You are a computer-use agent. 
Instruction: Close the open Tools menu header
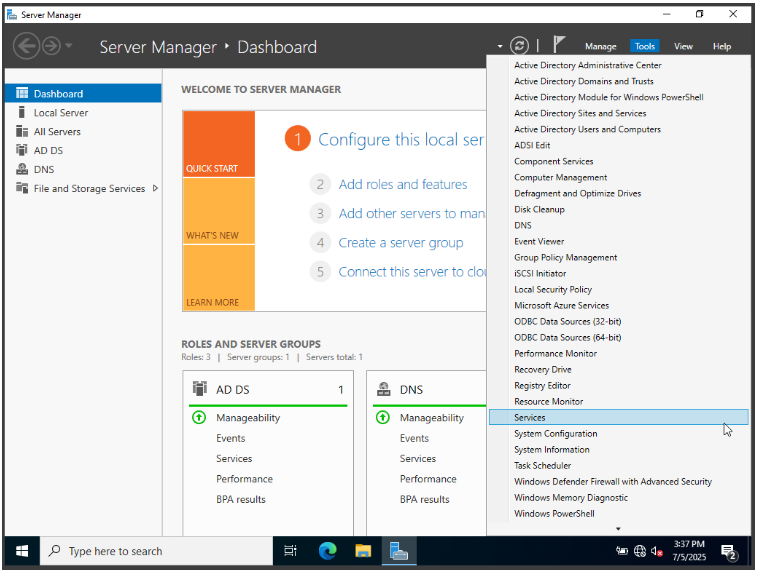(x=645, y=46)
